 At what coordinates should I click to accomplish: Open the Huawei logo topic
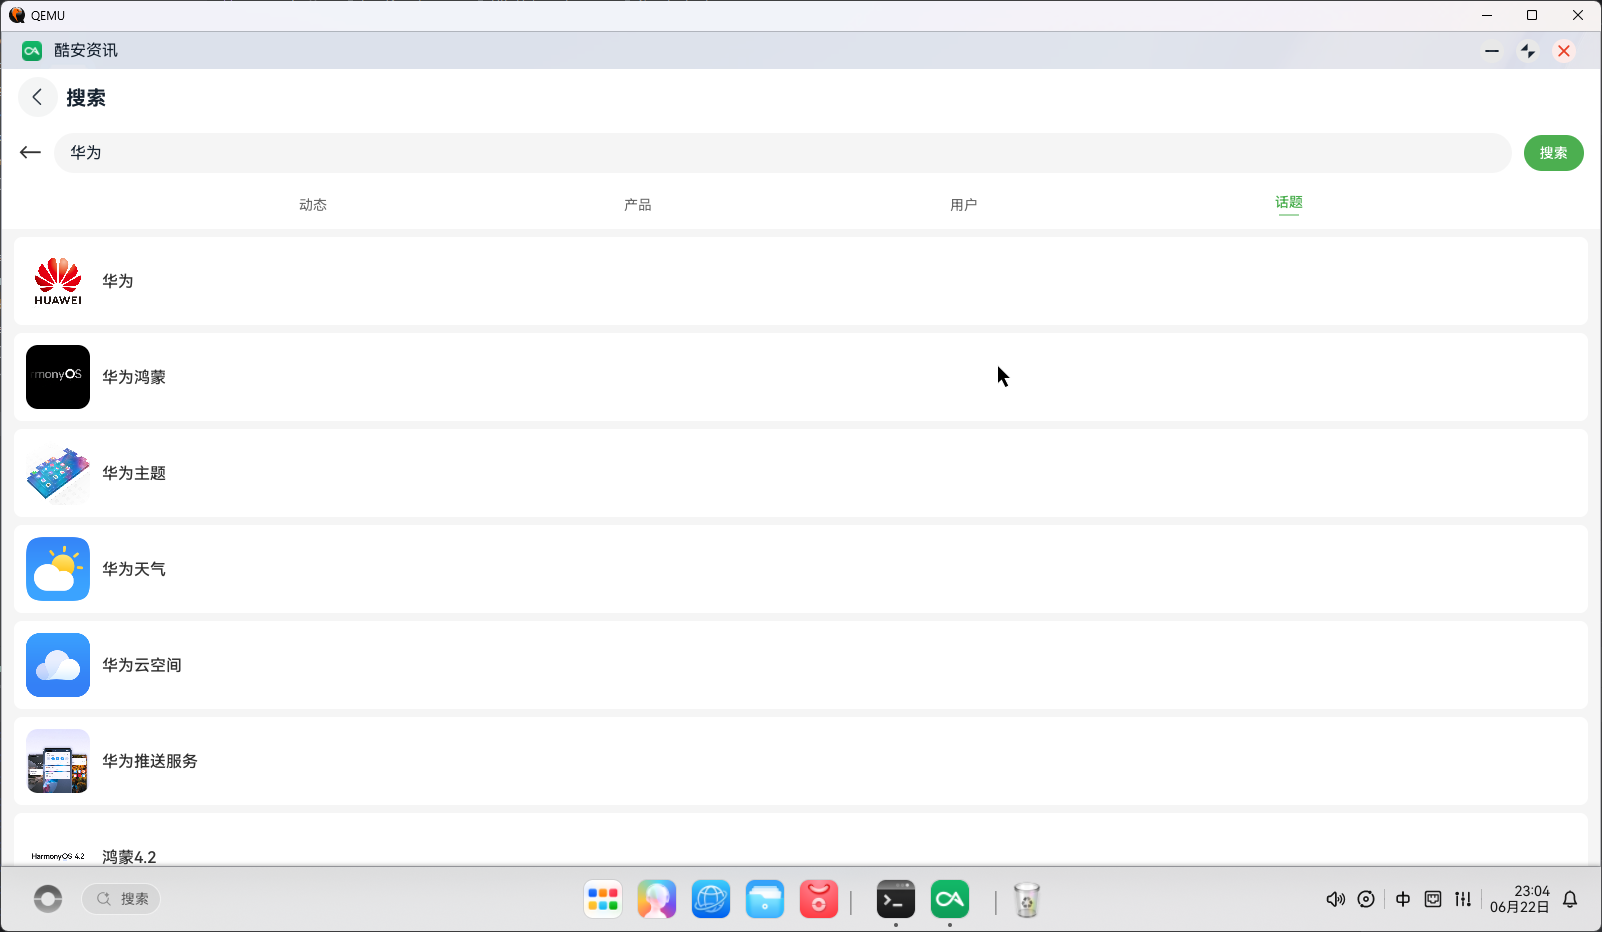[x=58, y=281]
